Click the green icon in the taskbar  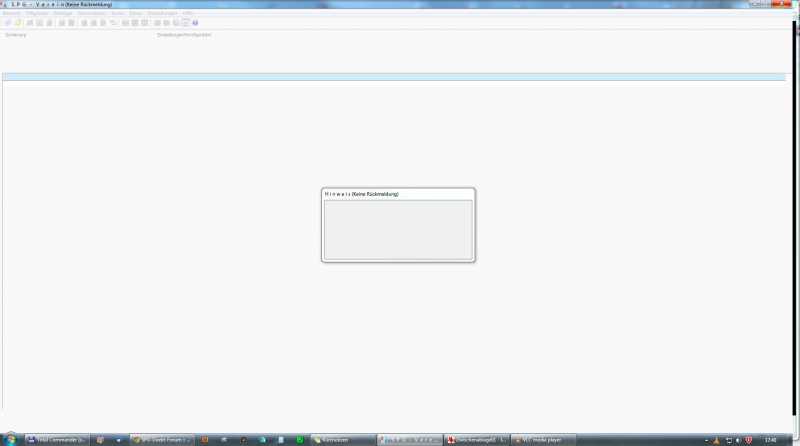pos(299,440)
